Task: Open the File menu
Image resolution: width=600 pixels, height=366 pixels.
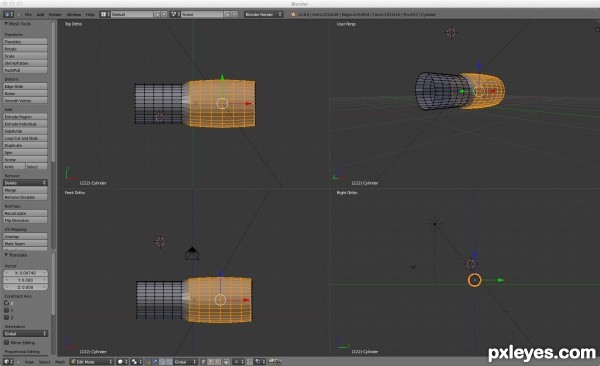Action: pos(28,14)
